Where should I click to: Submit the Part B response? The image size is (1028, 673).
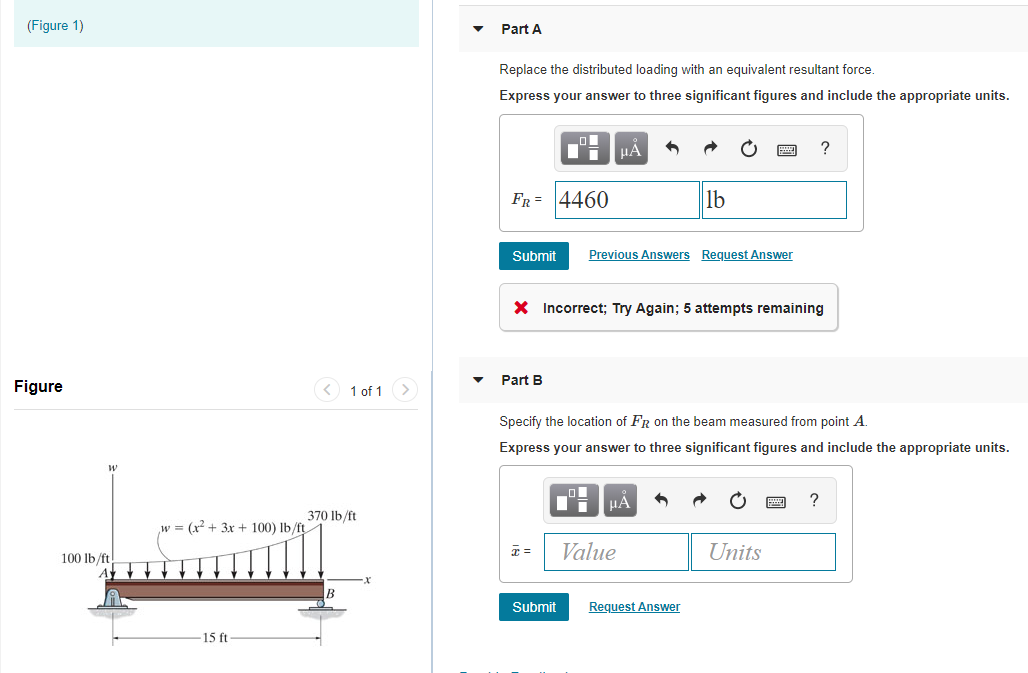(x=533, y=606)
